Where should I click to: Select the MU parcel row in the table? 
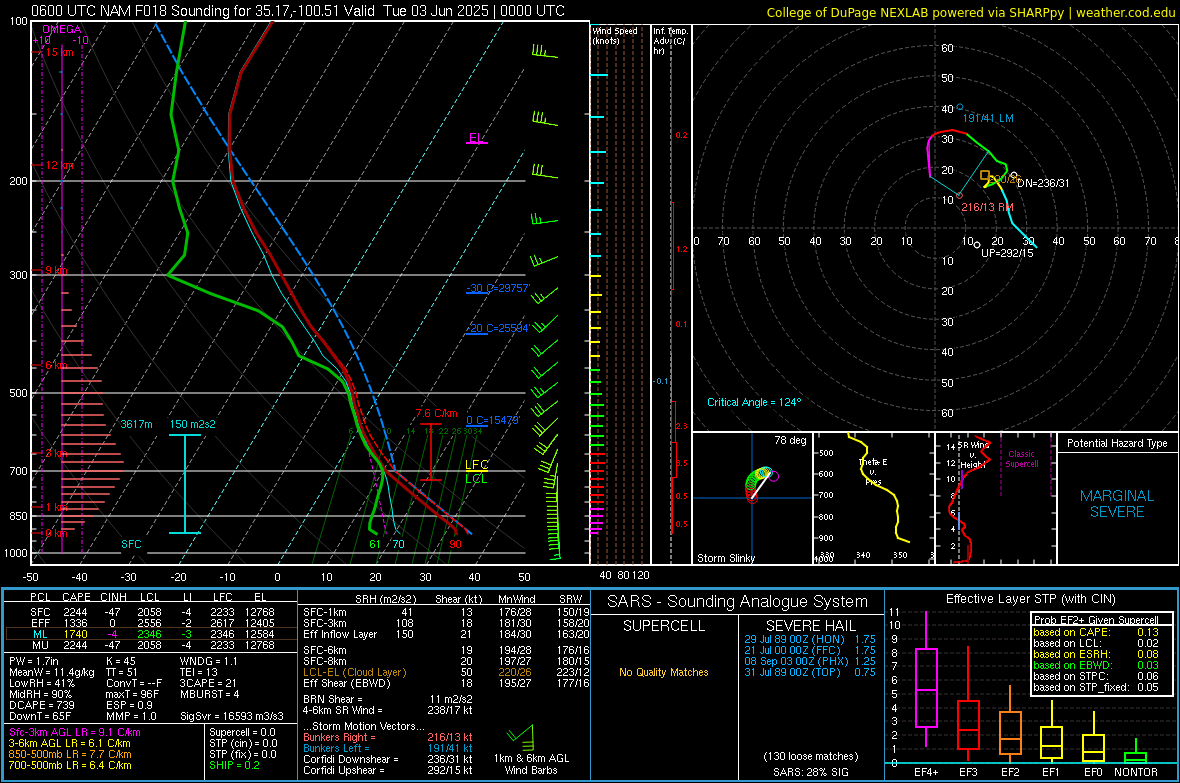pos(151,644)
